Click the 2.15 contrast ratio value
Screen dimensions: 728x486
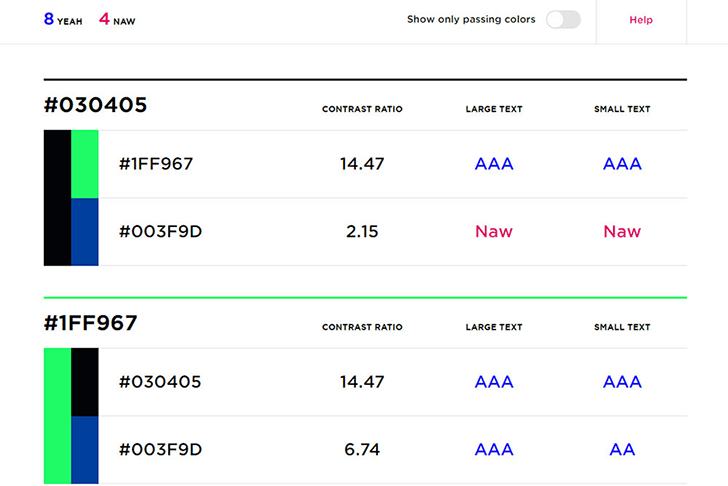pyautogui.click(x=362, y=231)
